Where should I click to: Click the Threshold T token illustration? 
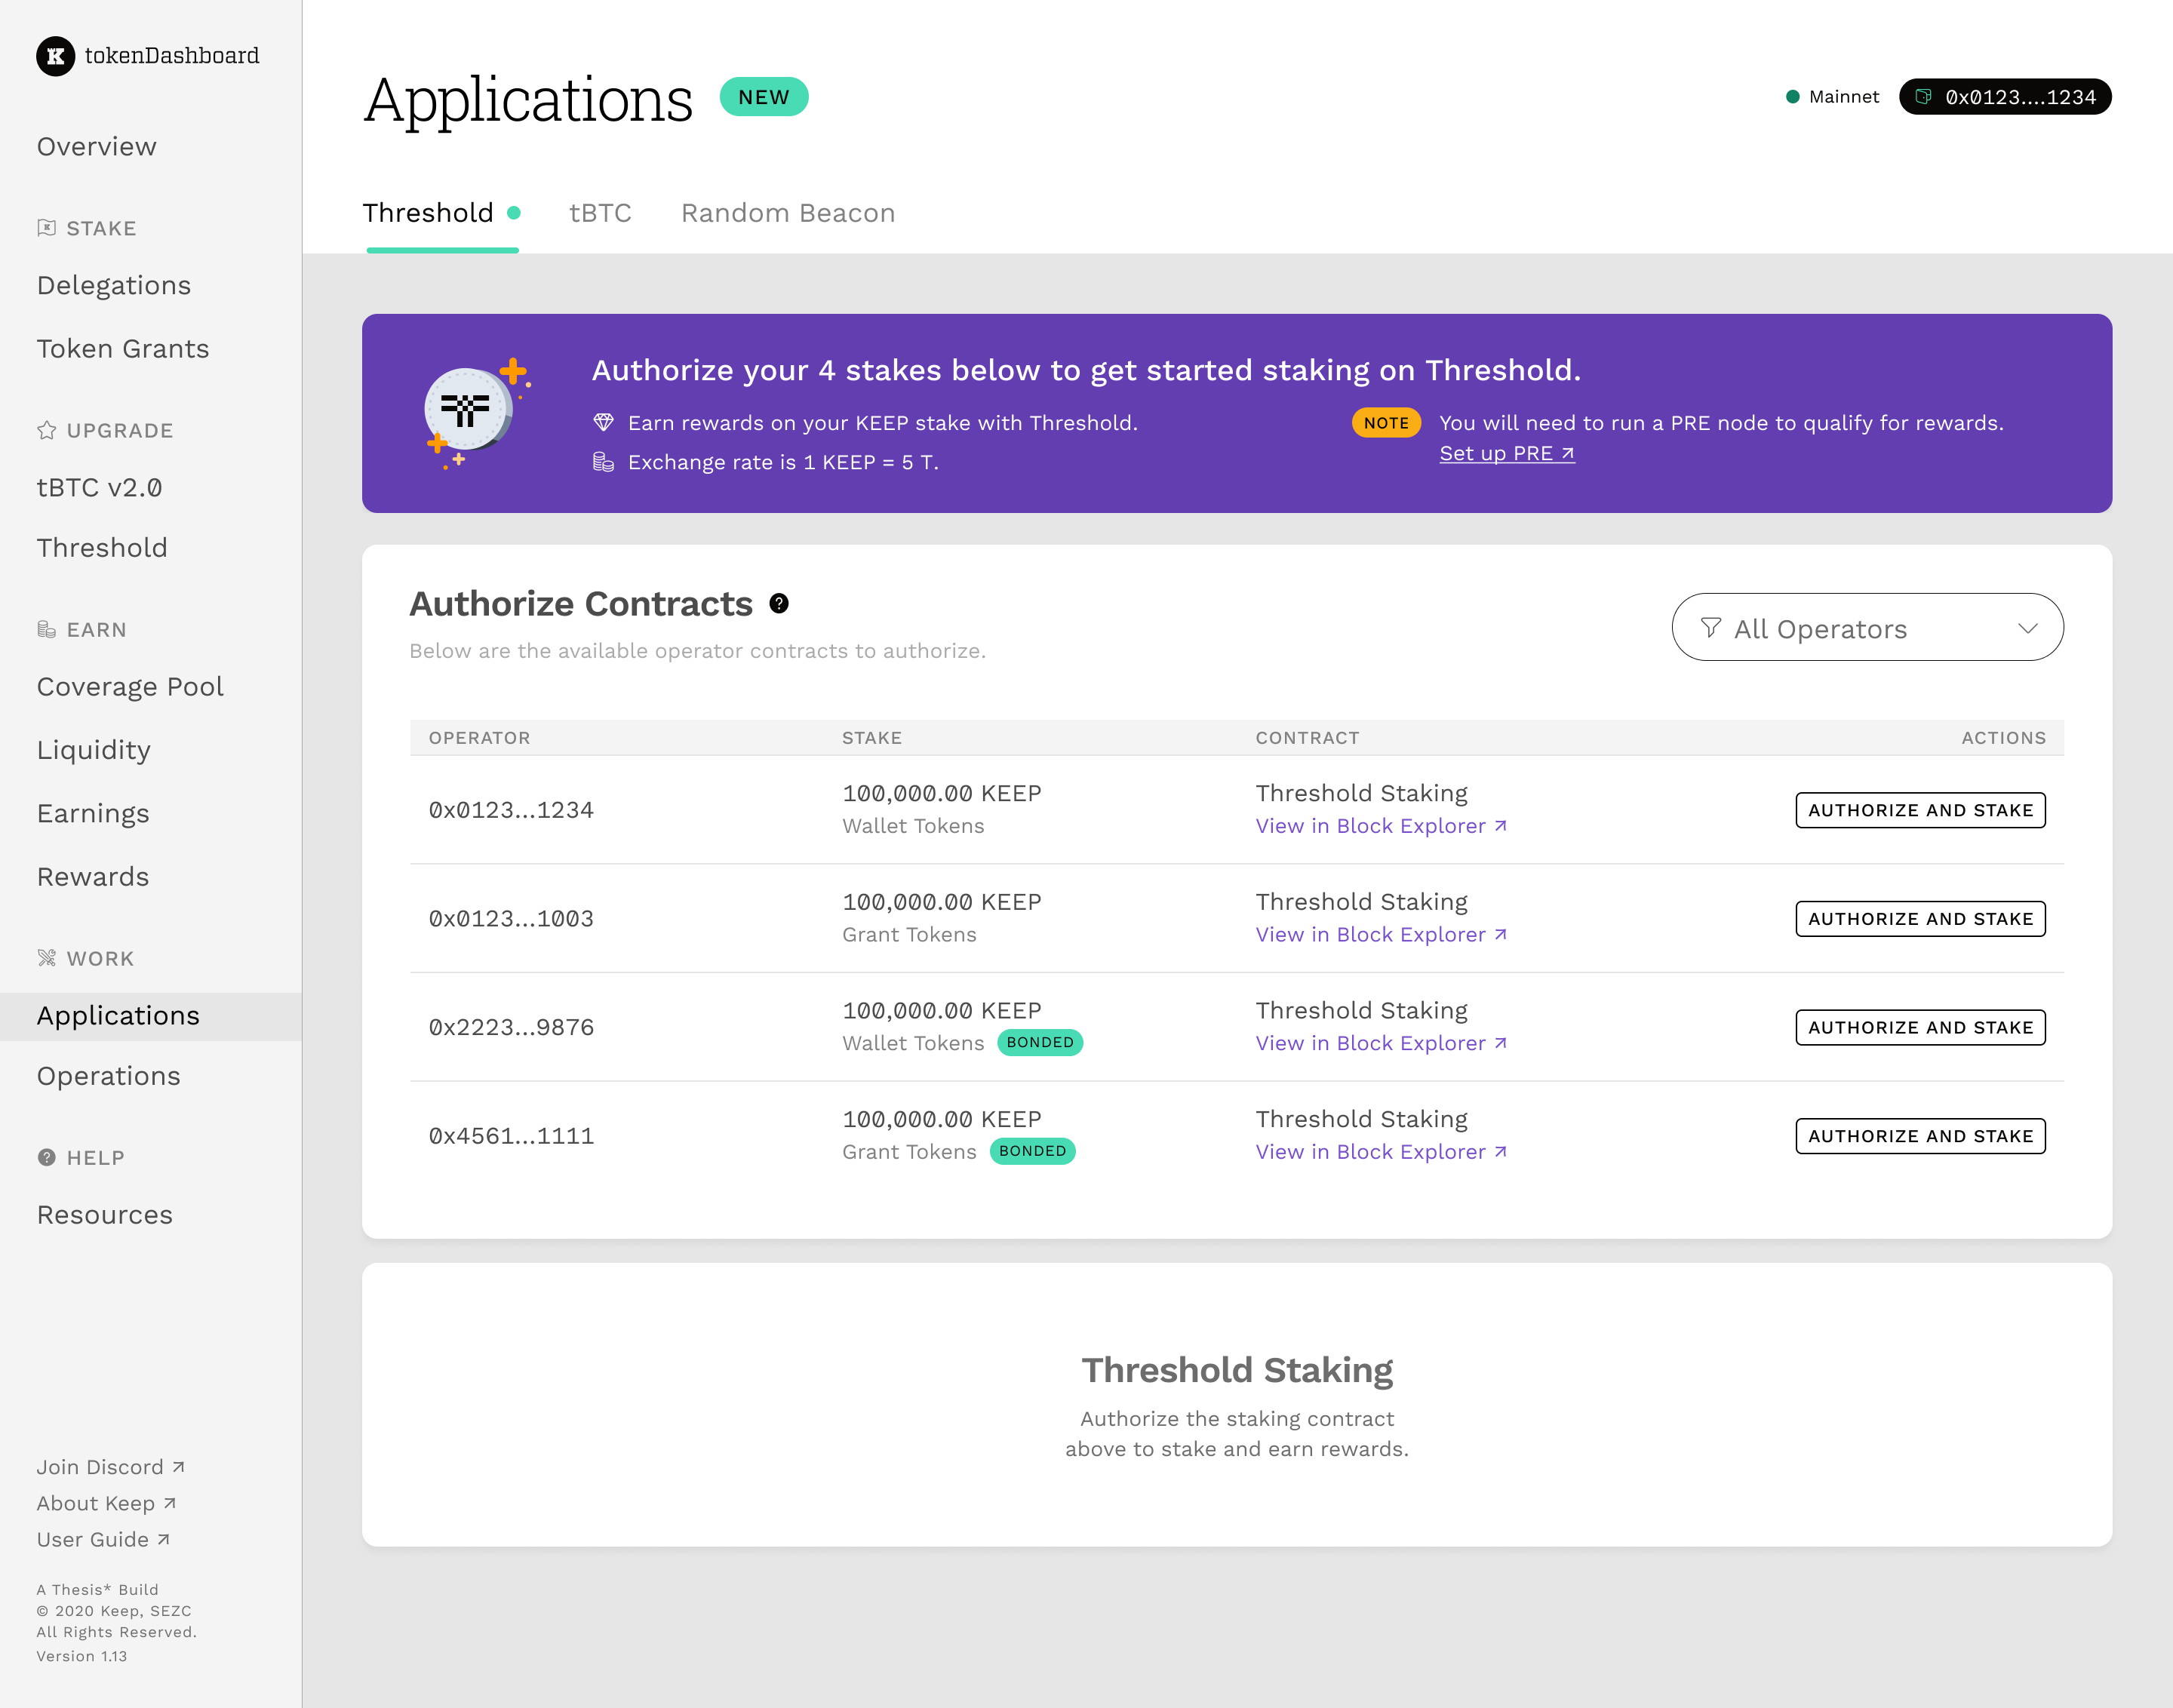click(467, 410)
